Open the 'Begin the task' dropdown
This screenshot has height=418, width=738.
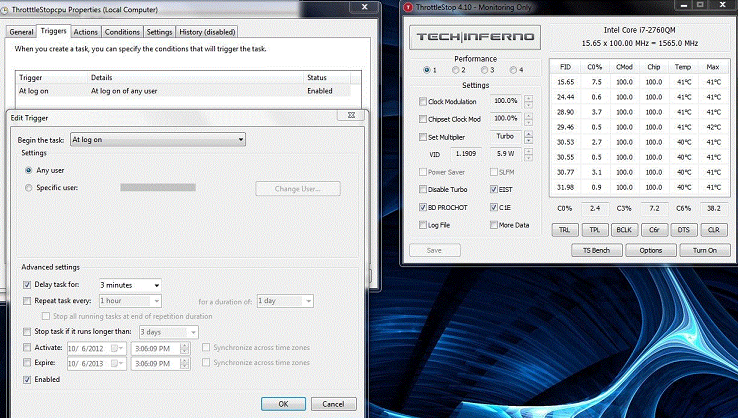pyautogui.click(x=158, y=139)
